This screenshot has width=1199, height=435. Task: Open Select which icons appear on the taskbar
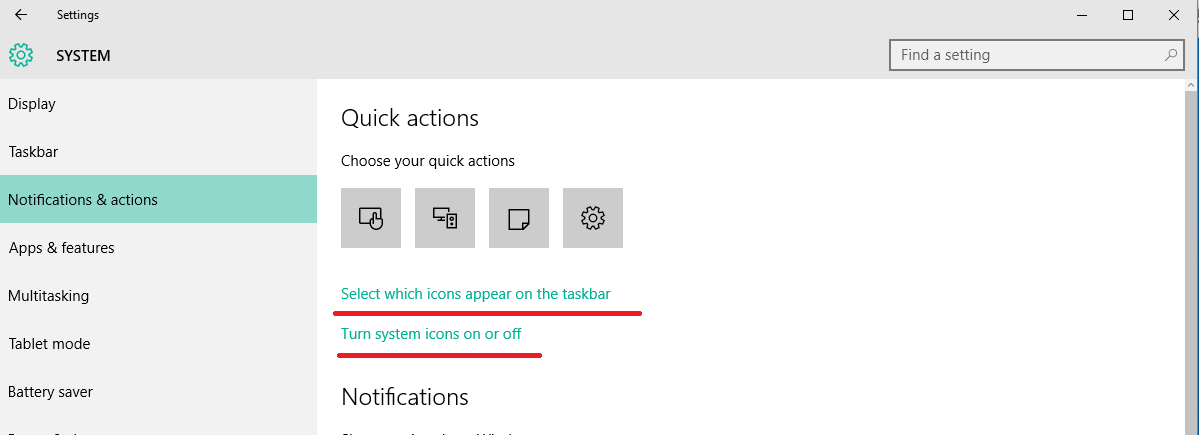[476, 294]
